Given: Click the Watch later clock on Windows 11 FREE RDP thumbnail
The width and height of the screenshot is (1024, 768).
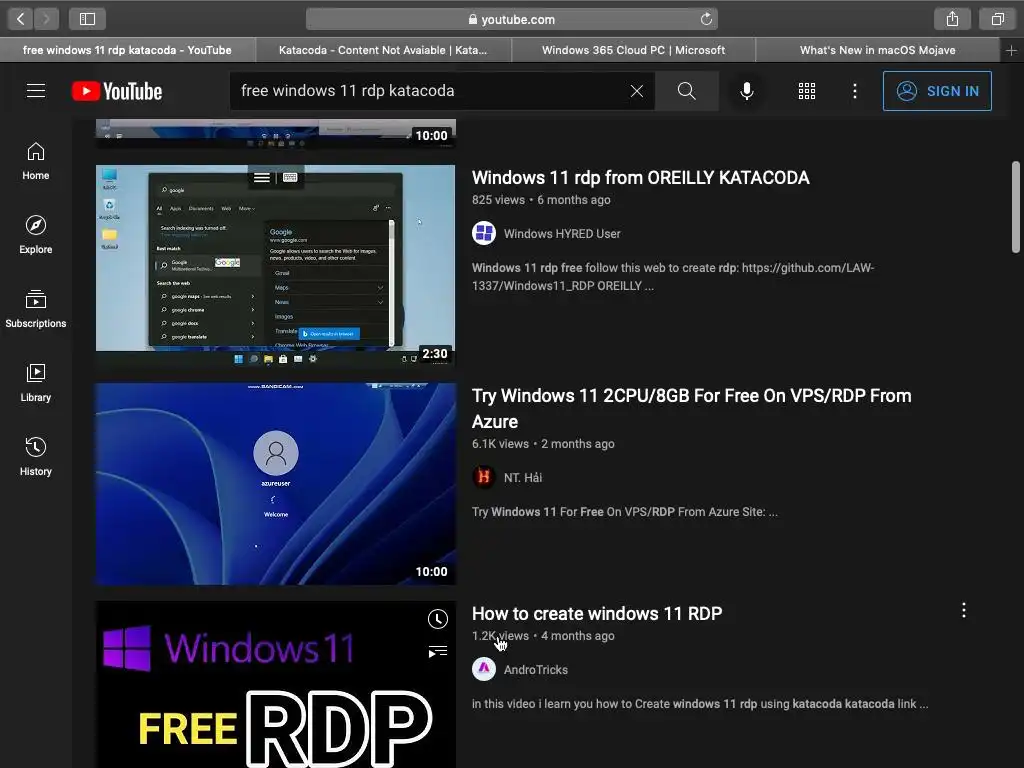Looking at the screenshot, I should tap(438, 619).
